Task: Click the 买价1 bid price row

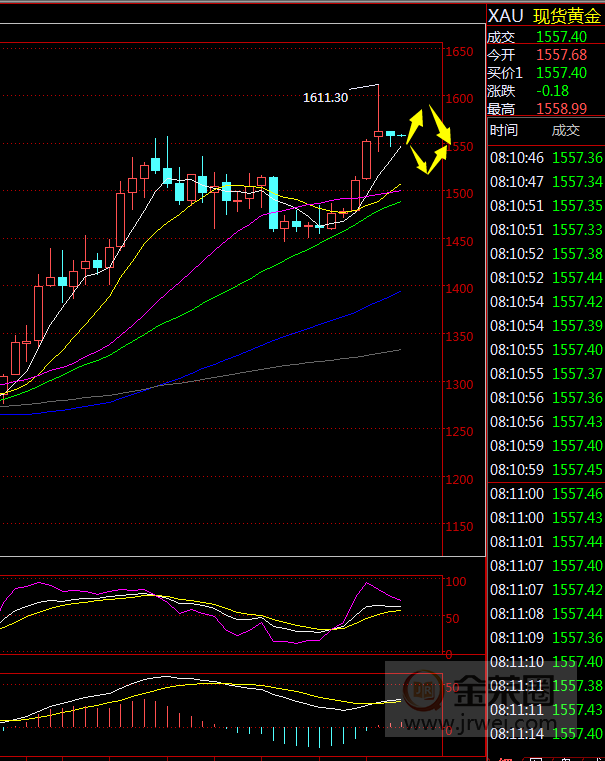Action: pos(546,73)
